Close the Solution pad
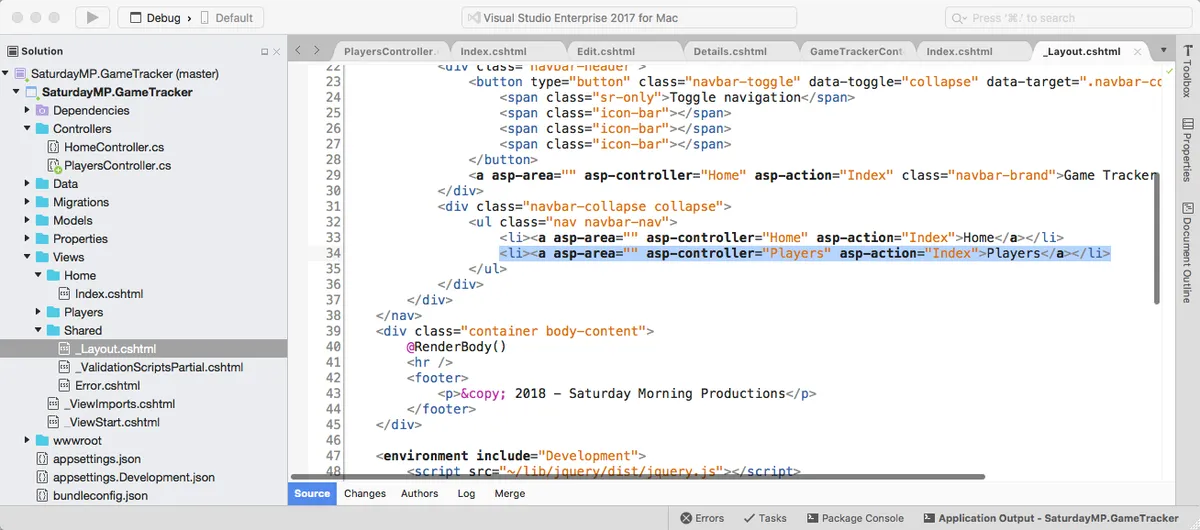Viewport: 1200px width, 530px height. (277, 52)
